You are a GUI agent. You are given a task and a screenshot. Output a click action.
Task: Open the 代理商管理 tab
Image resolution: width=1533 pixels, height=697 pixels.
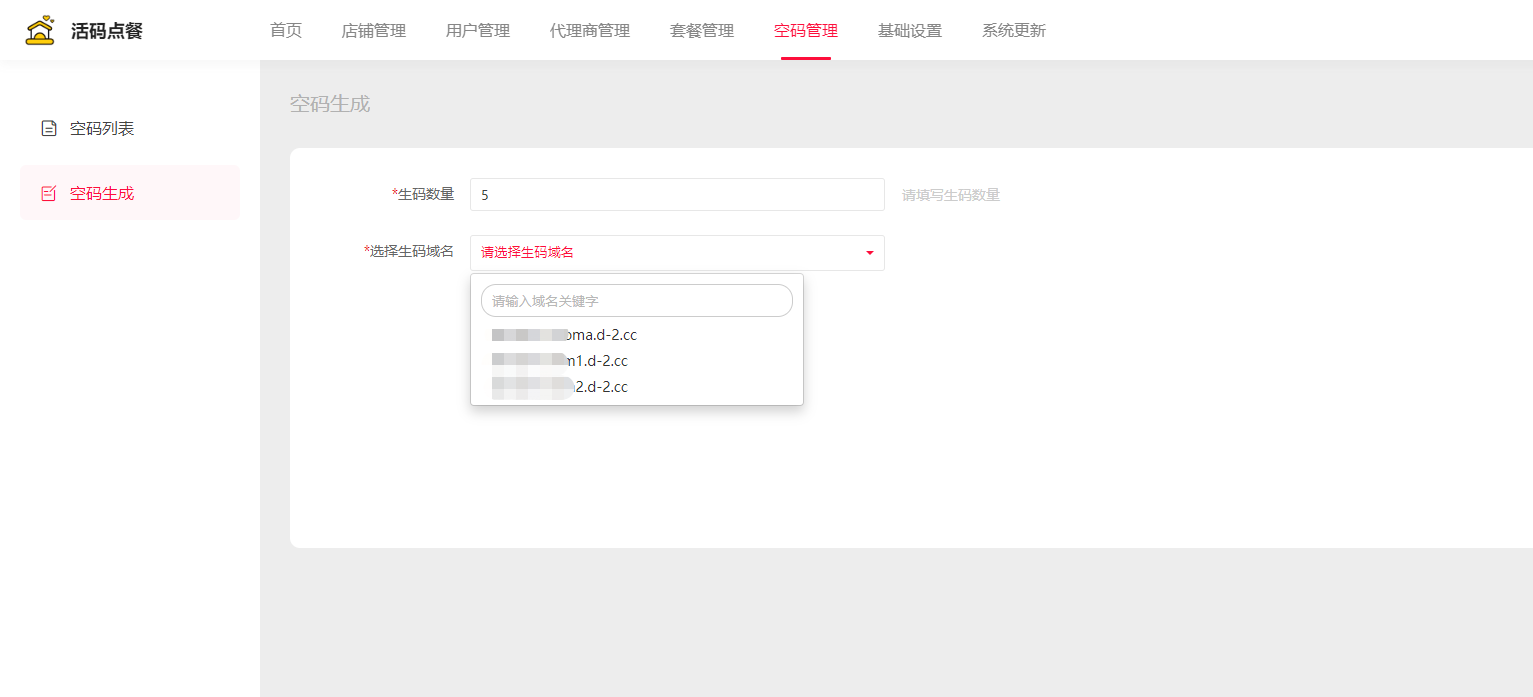coord(590,31)
